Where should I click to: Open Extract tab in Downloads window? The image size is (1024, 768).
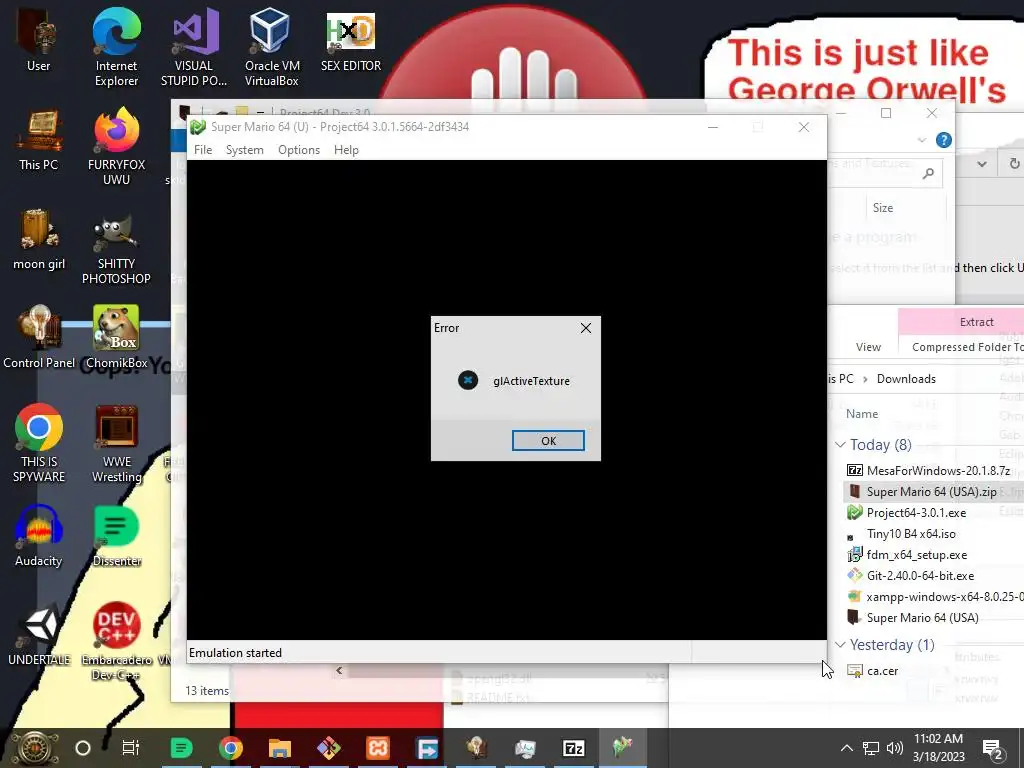976,322
